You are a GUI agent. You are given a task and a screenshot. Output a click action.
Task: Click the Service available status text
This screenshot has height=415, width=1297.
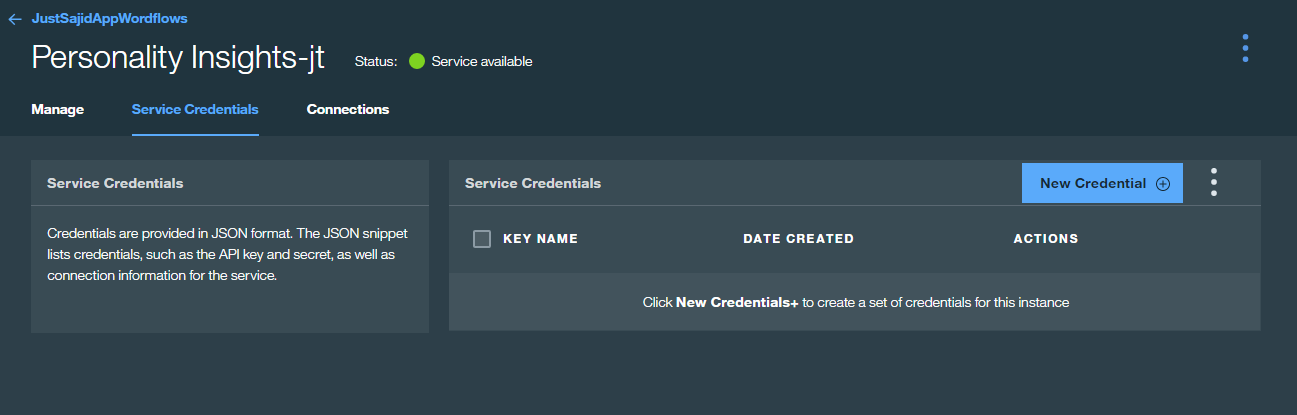coord(482,62)
